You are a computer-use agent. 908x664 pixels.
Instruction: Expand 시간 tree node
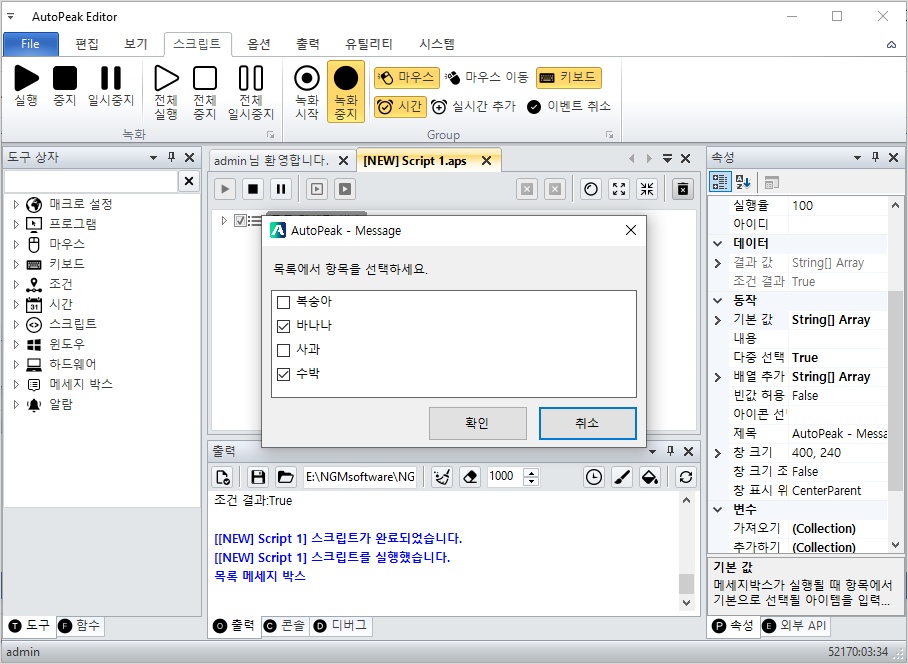tap(16, 304)
